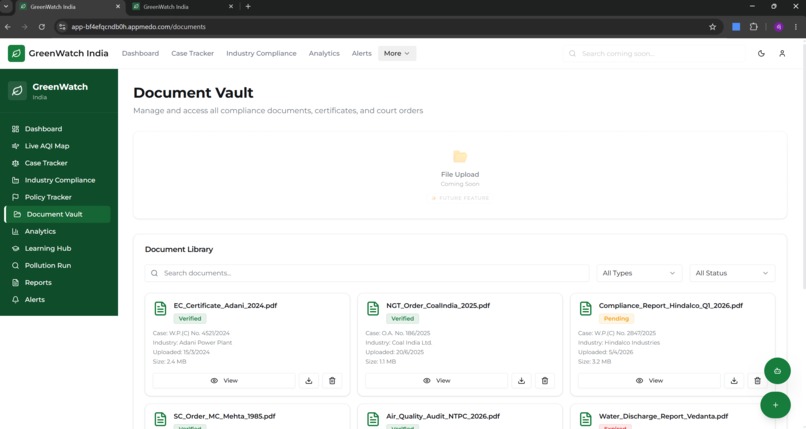View NGT_Order_CoalIndia_2025.pdf
806x429 pixels.
(436, 381)
